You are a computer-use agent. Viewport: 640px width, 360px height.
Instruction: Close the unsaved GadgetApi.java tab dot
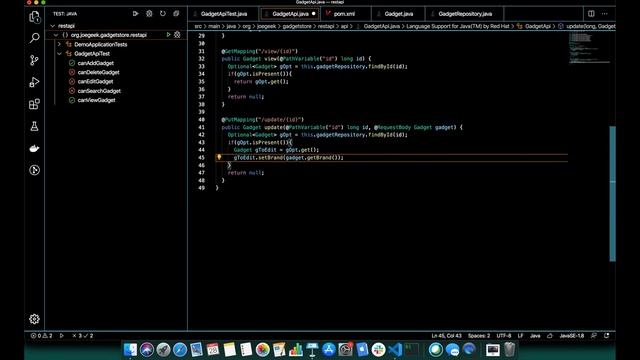(x=313, y=14)
